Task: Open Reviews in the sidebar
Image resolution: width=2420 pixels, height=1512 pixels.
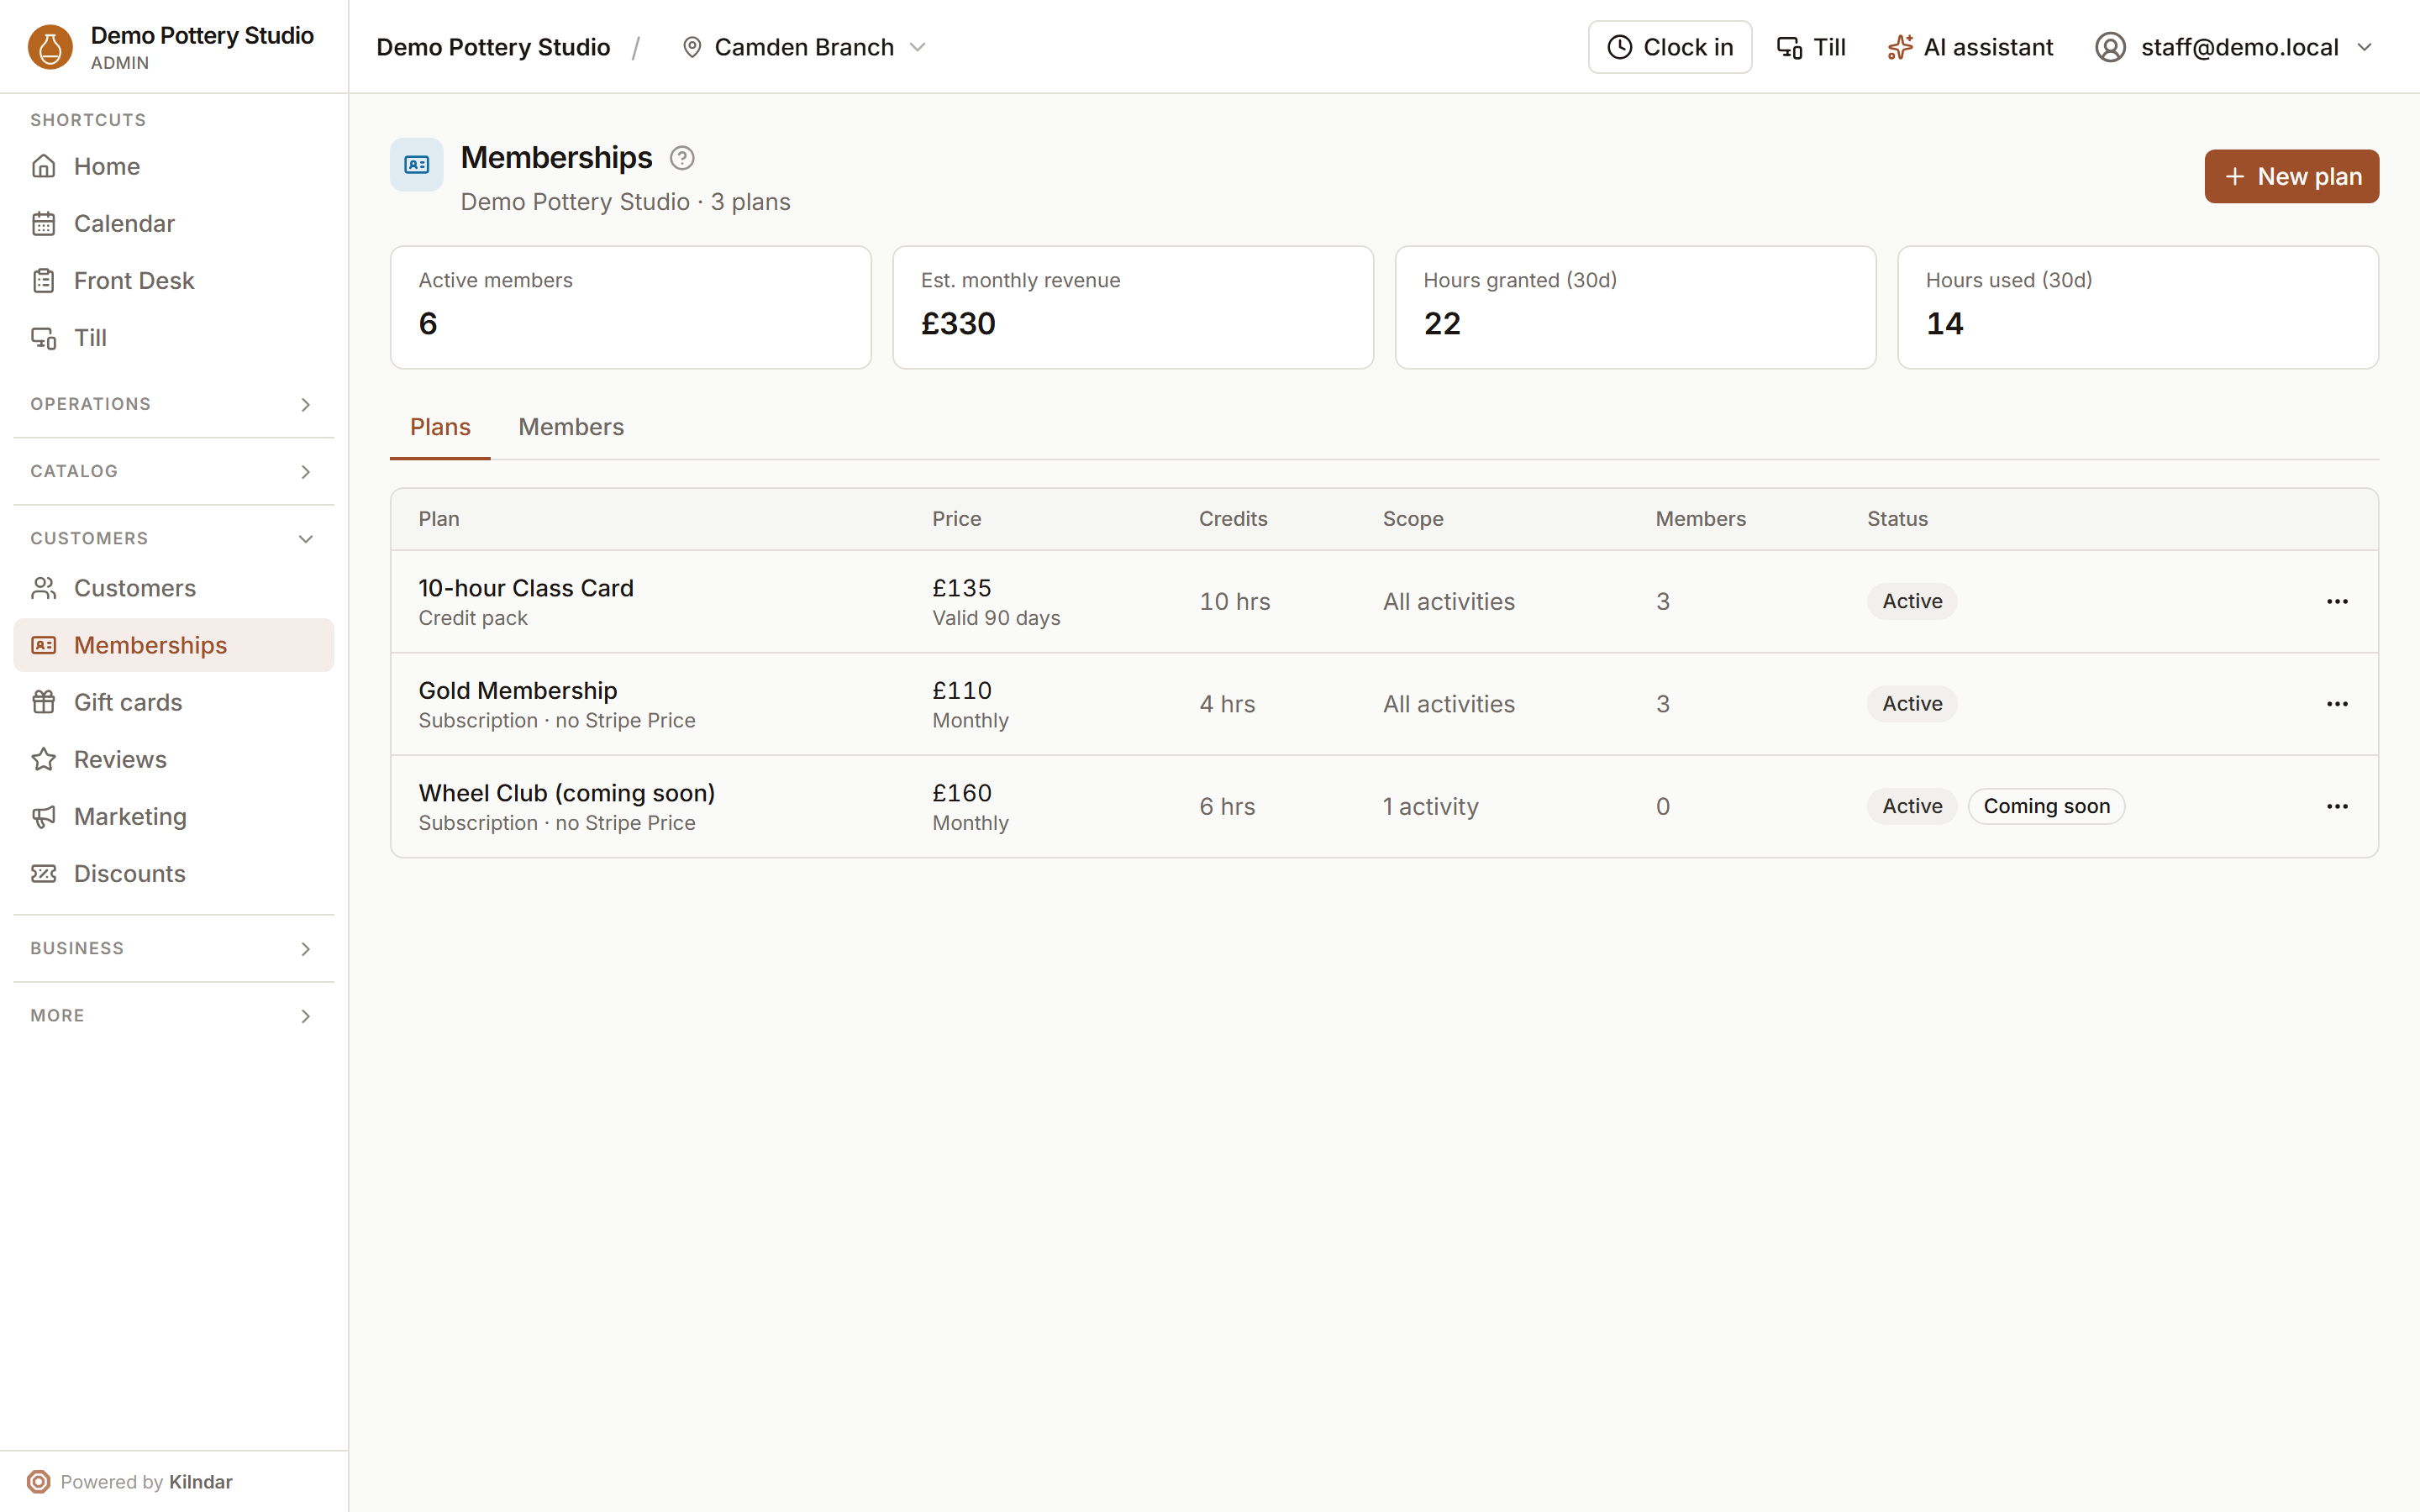Action: tap(173, 759)
